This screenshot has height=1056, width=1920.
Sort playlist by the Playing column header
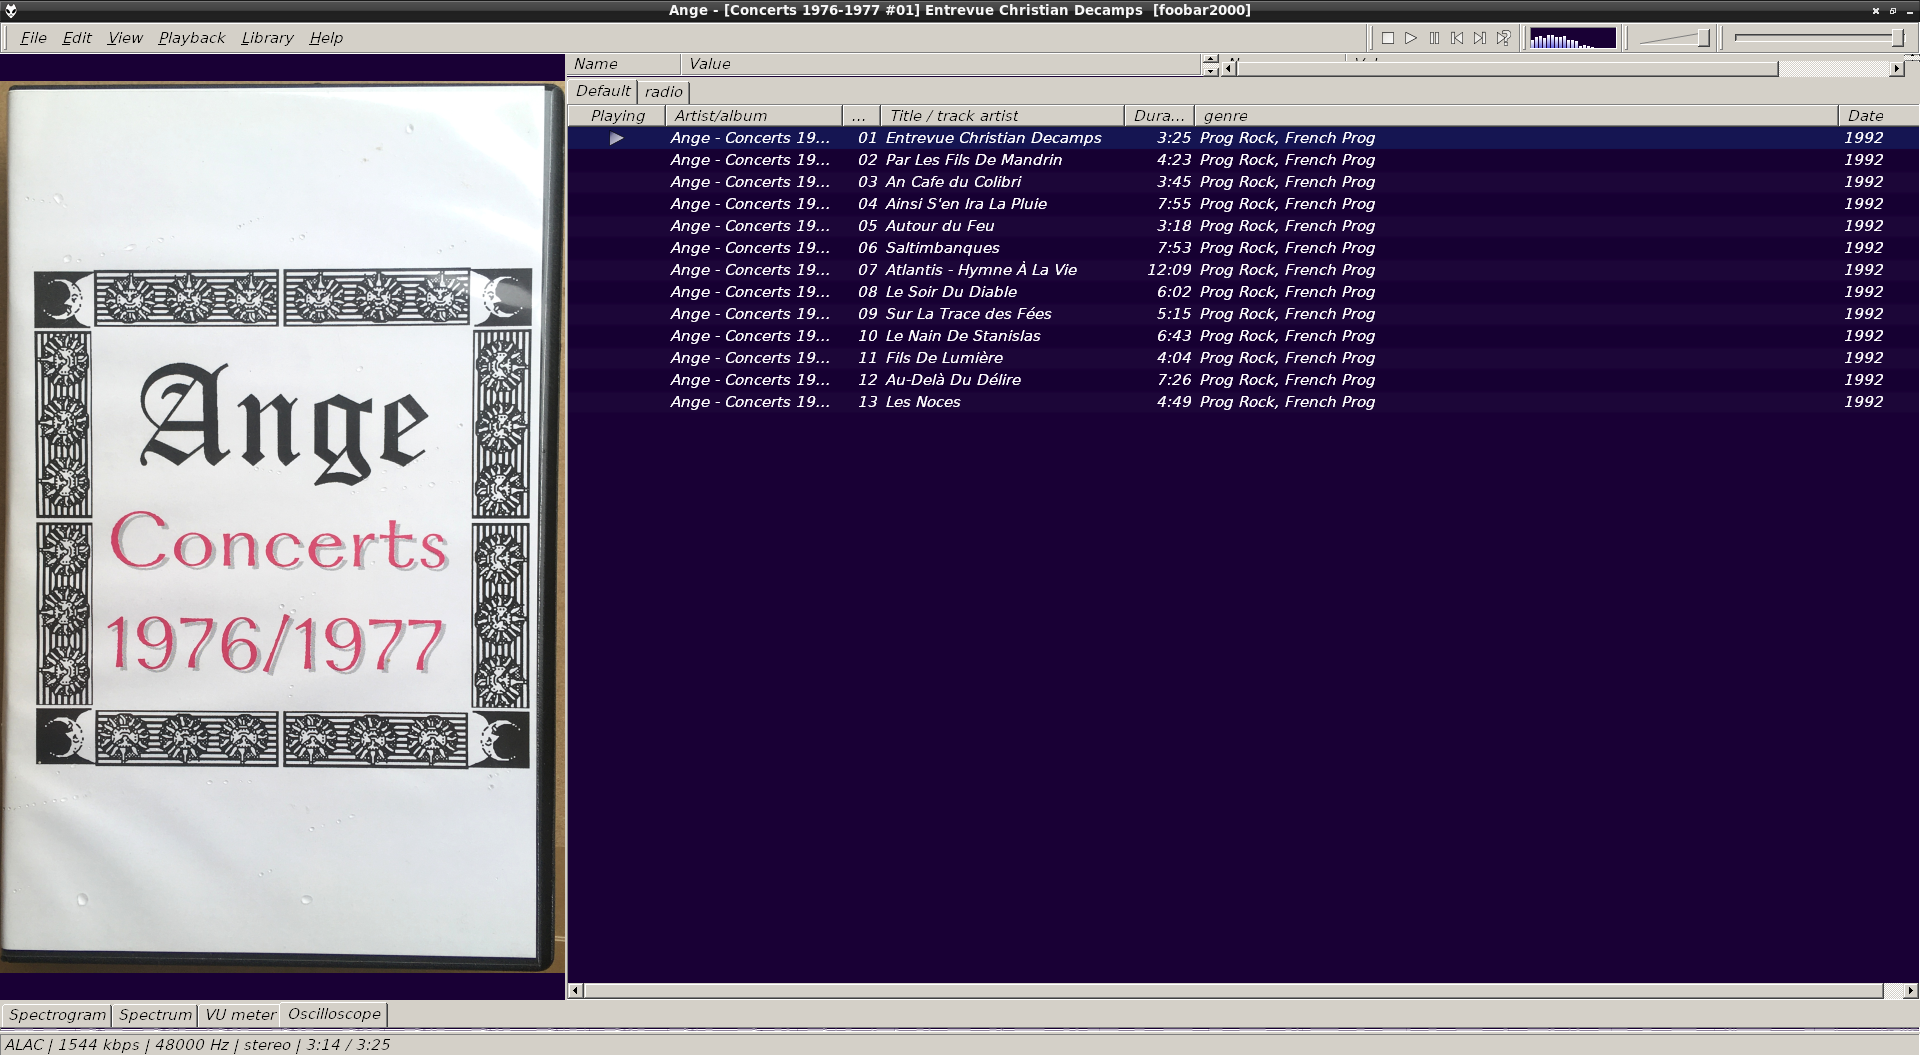click(617, 116)
